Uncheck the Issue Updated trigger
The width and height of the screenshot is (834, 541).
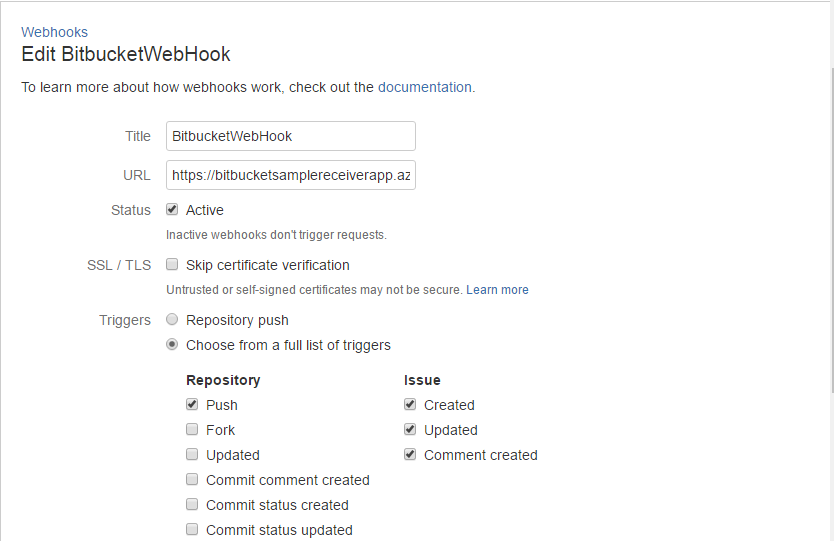click(x=410, y=429)
